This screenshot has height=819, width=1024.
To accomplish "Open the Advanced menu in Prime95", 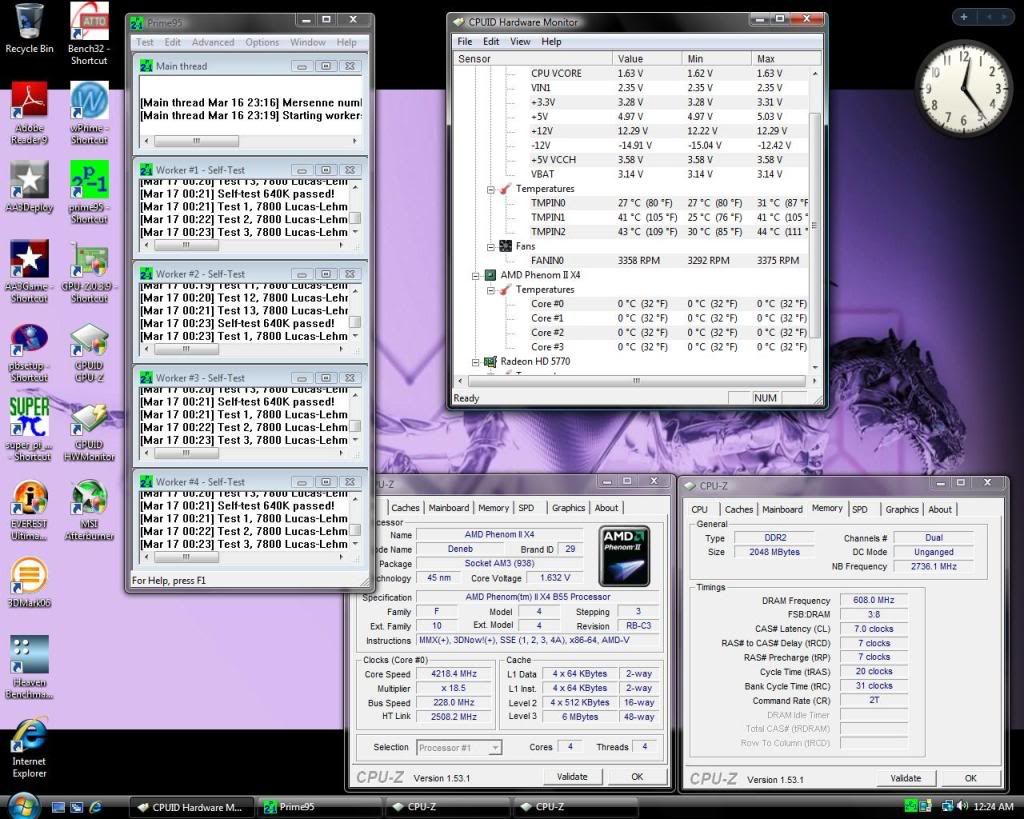I will [213, 42].
